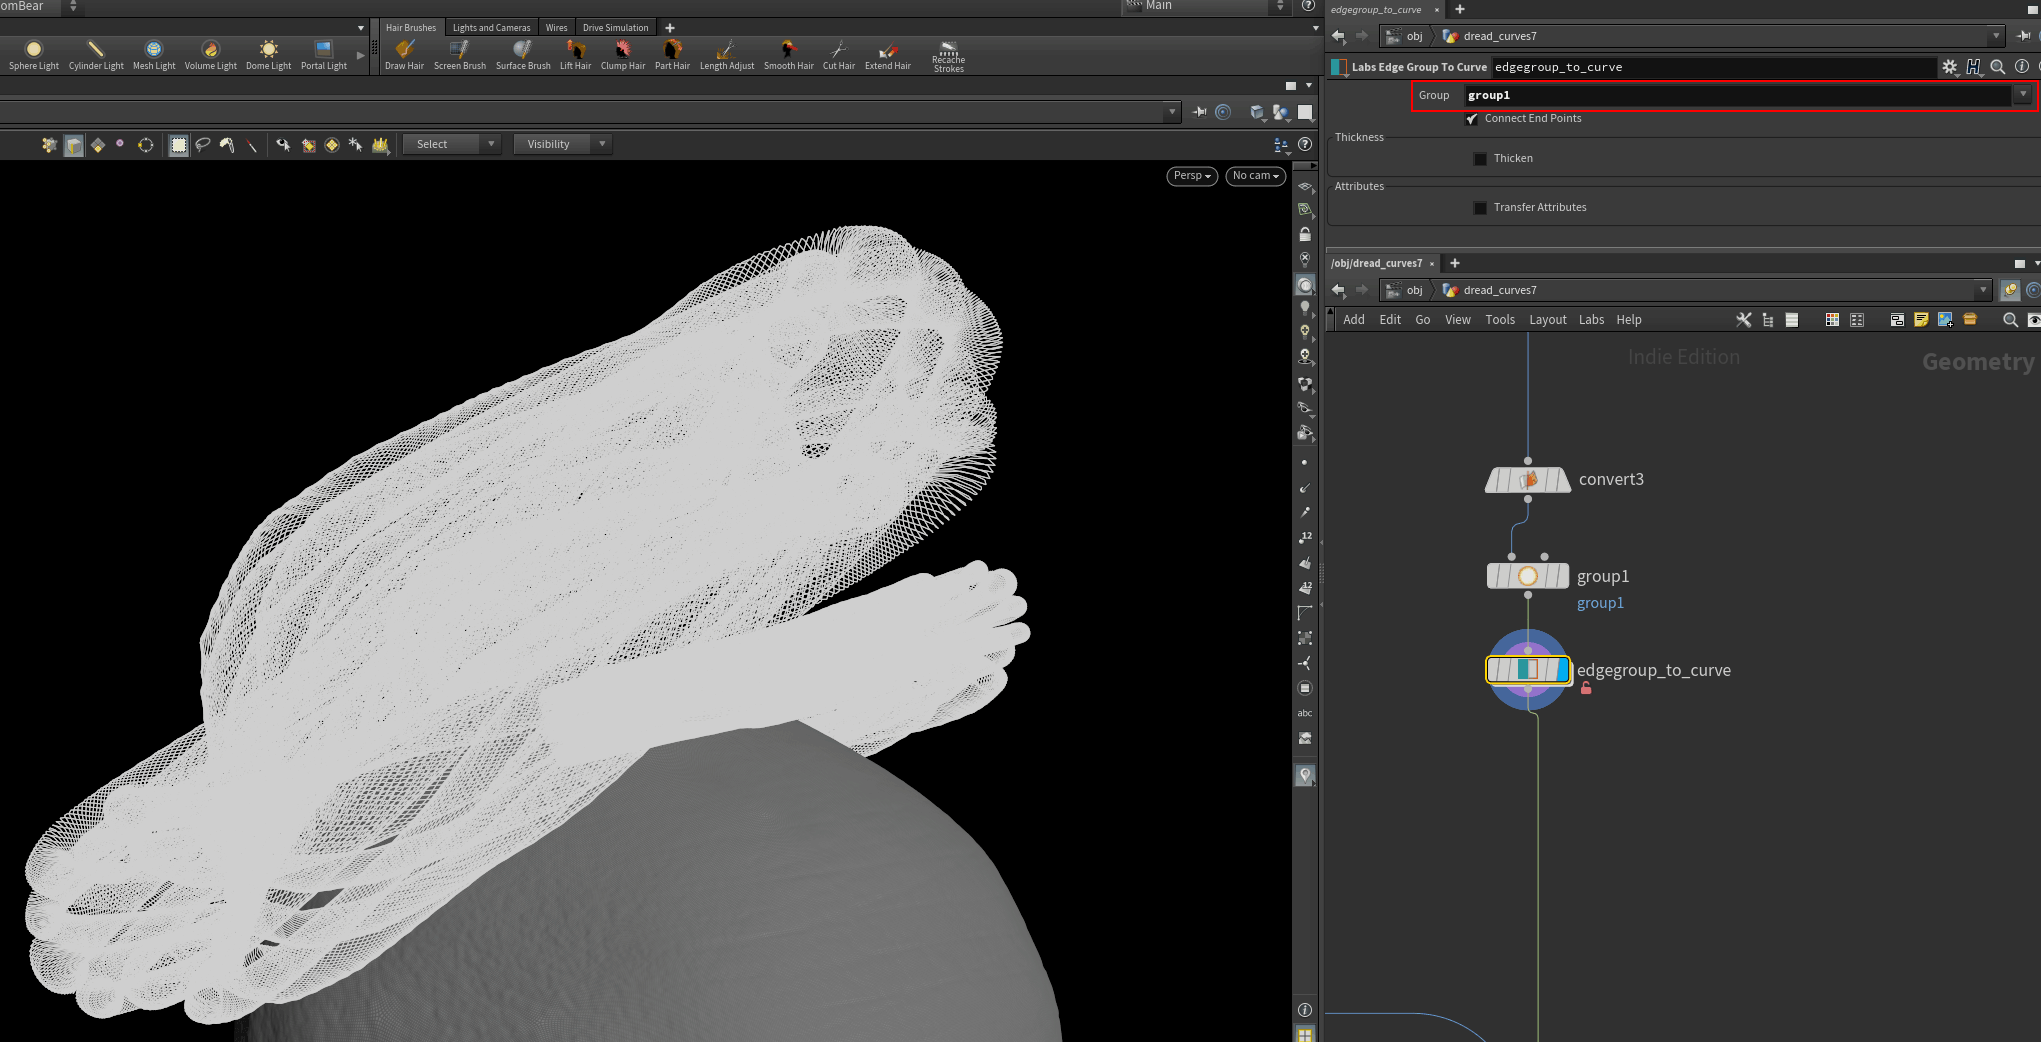
Task: Open the node color palette
Action: (x=1832, y=320)
